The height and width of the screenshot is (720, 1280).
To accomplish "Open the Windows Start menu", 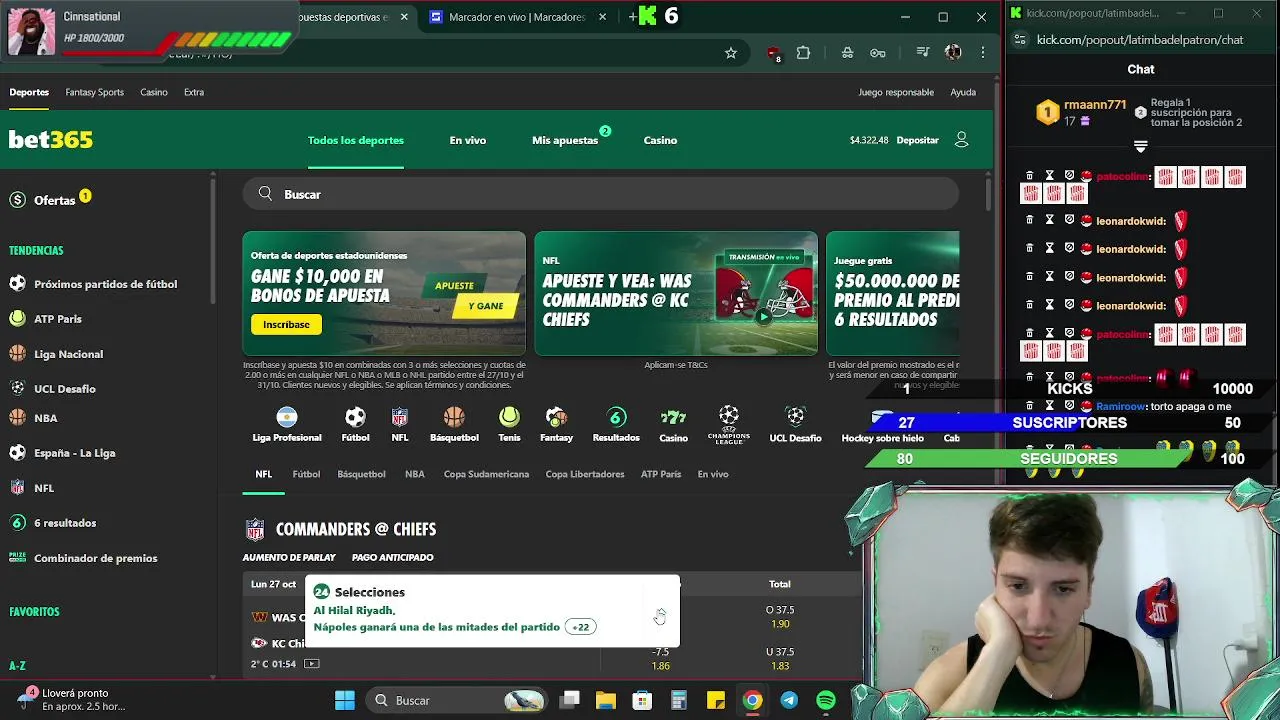I will point(344,700).
